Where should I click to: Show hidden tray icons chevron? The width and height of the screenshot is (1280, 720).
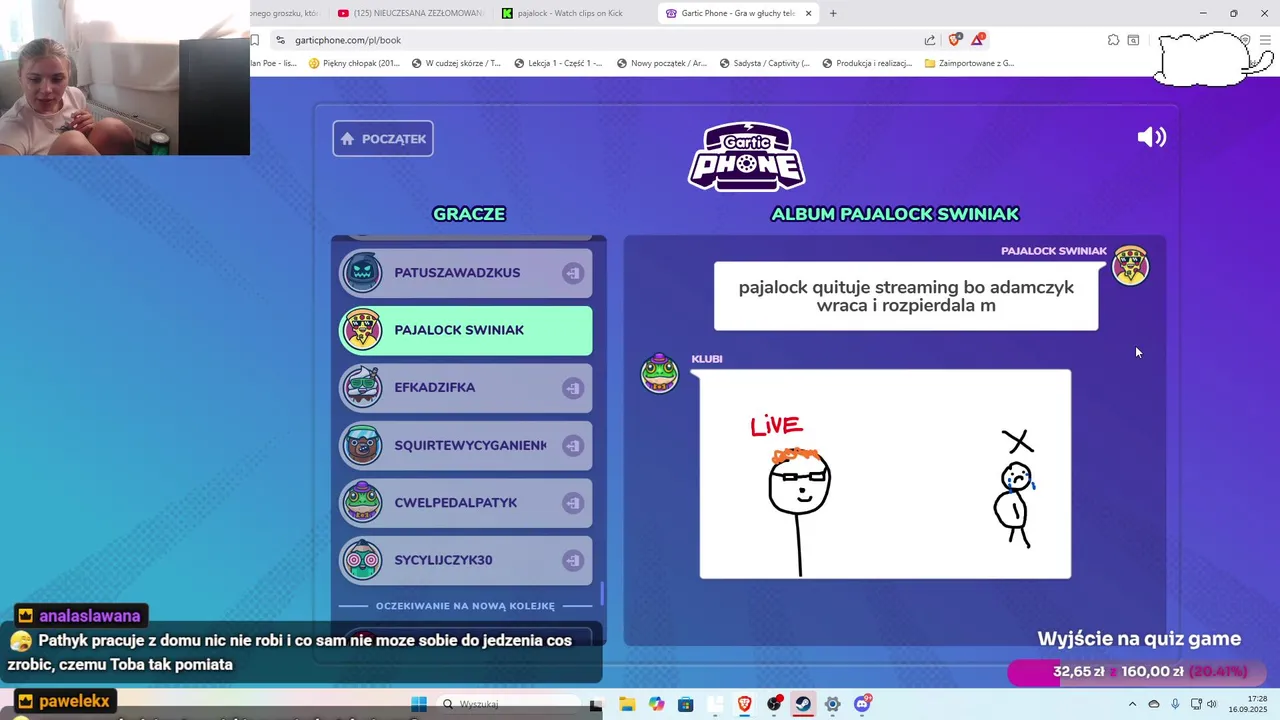tap(1132, 704)
